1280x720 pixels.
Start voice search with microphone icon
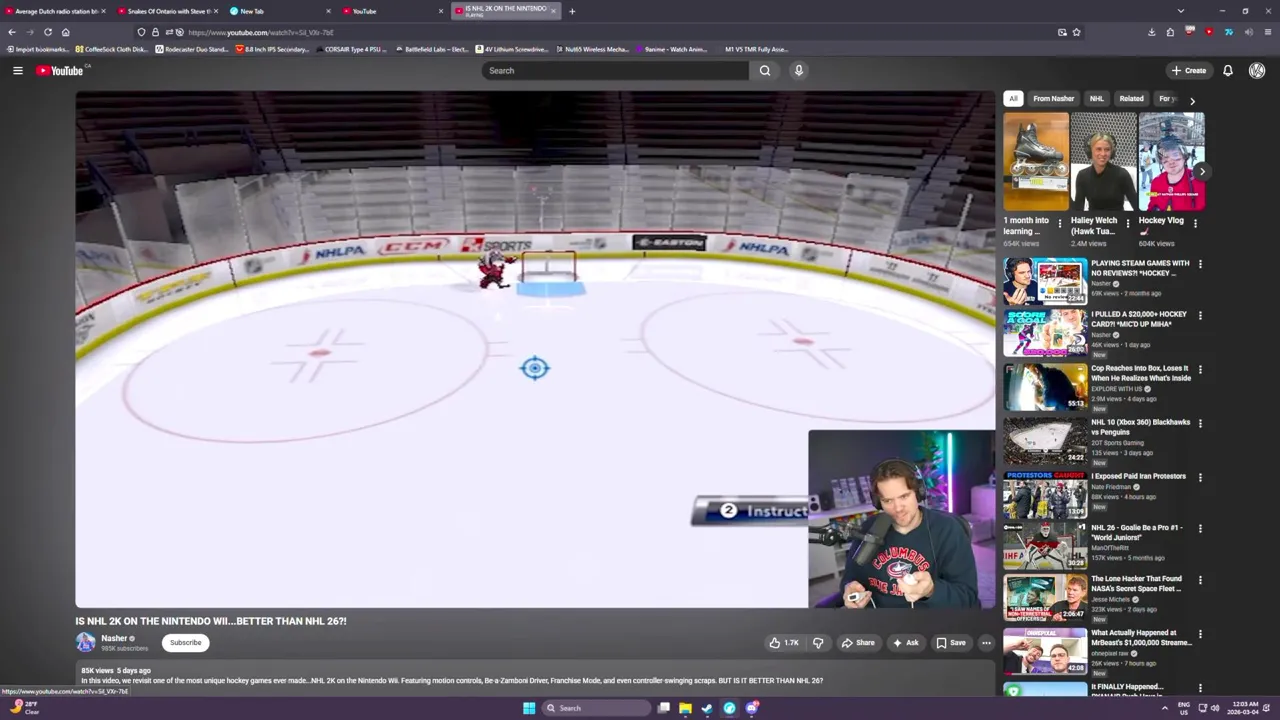799,70
